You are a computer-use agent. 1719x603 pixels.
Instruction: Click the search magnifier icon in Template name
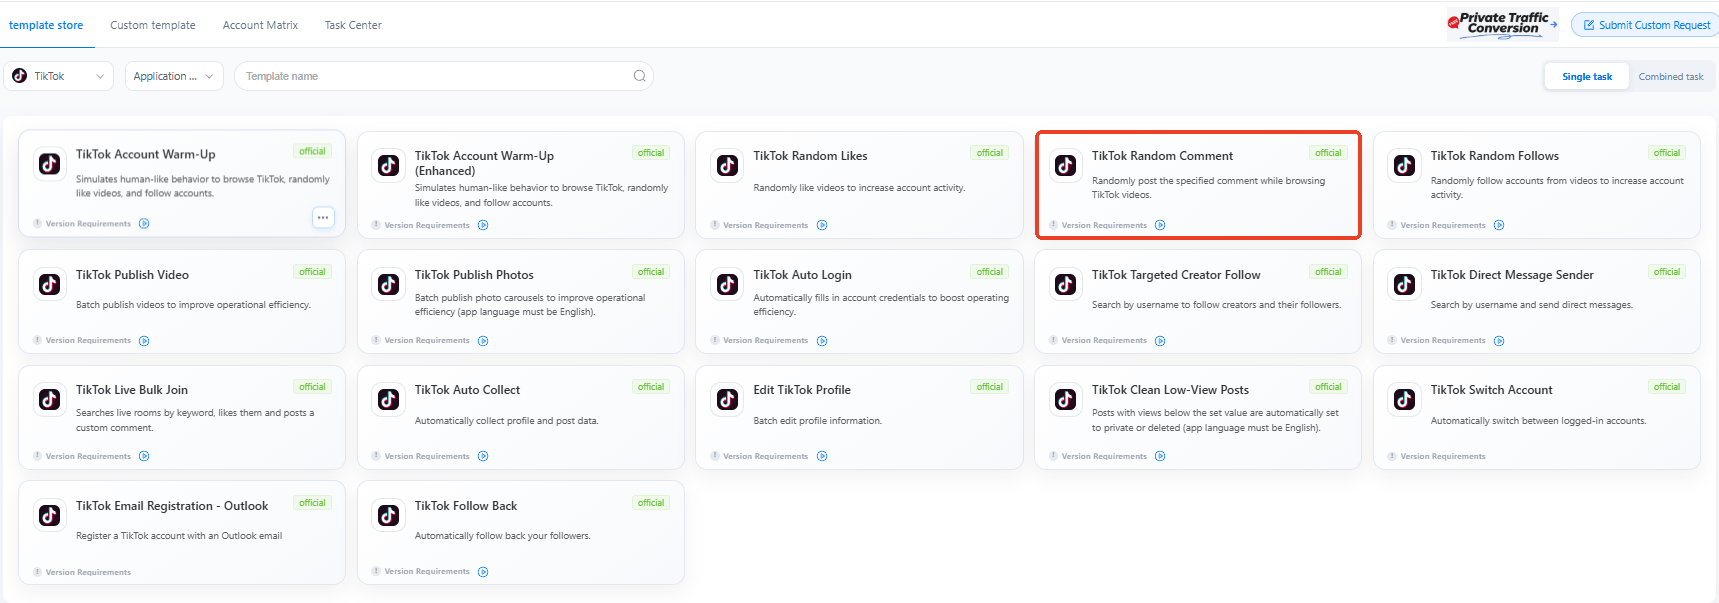pyautogui.click(x=639, y=76)
